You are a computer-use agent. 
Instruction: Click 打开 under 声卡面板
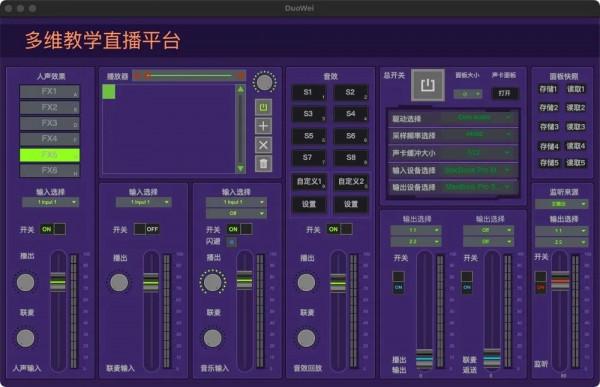click(x=504, y=93)
